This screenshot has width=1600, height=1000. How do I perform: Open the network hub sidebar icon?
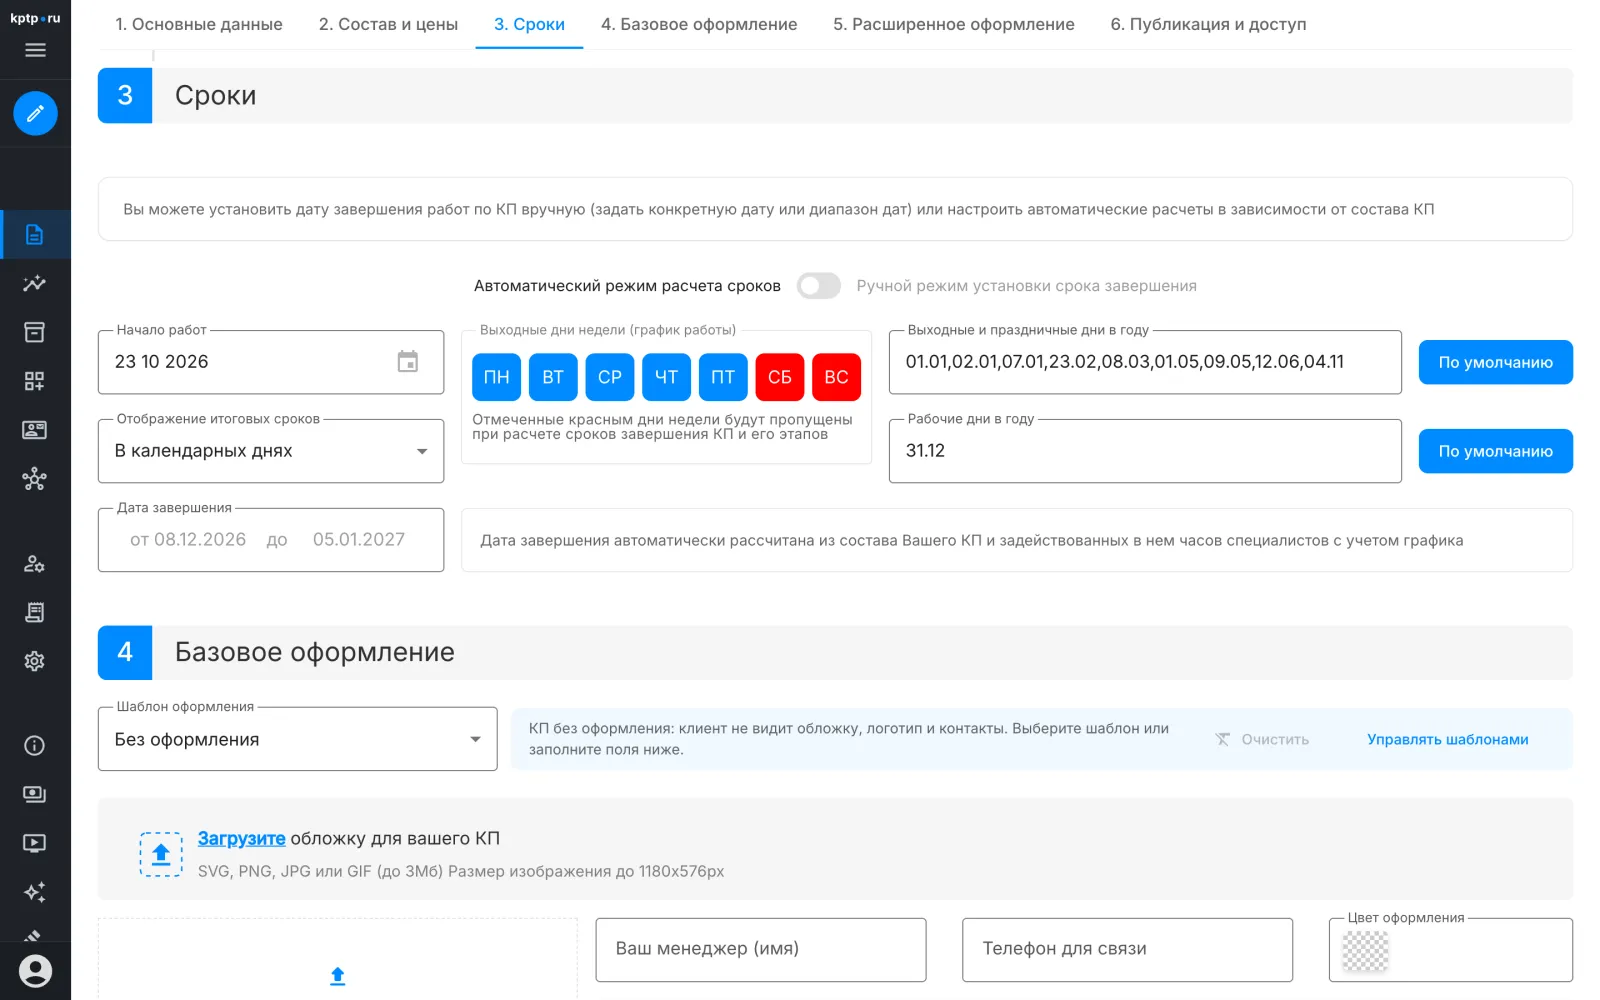pos(35,479)
